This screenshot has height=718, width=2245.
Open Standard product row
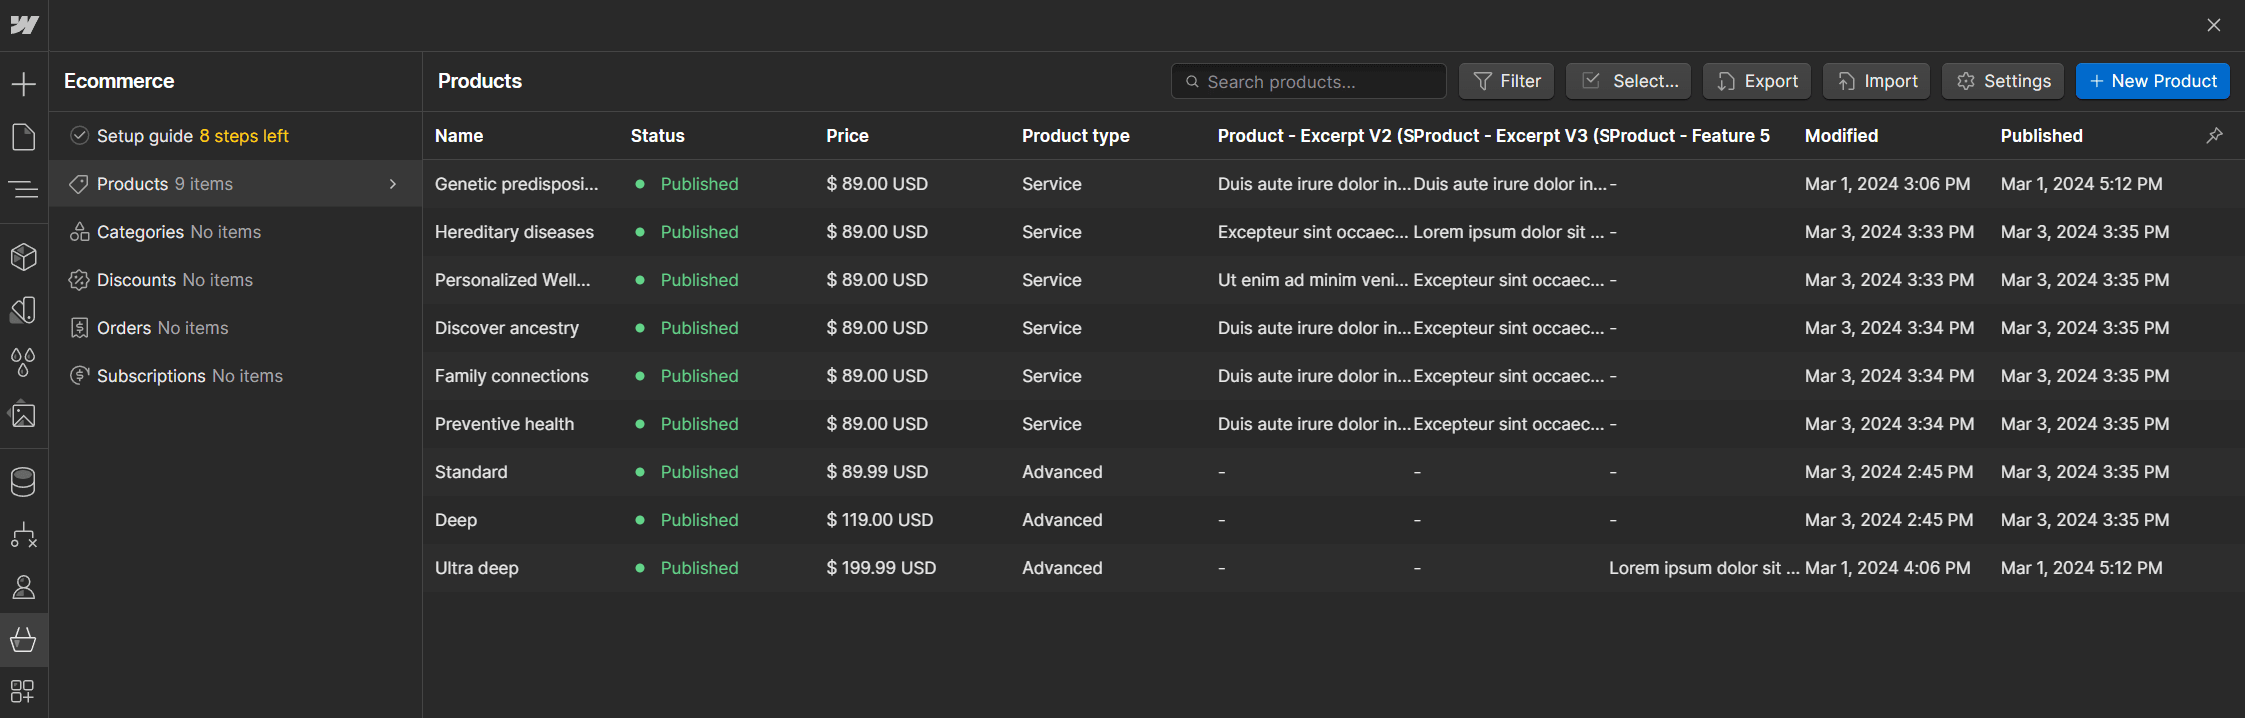click(1334, 472)
